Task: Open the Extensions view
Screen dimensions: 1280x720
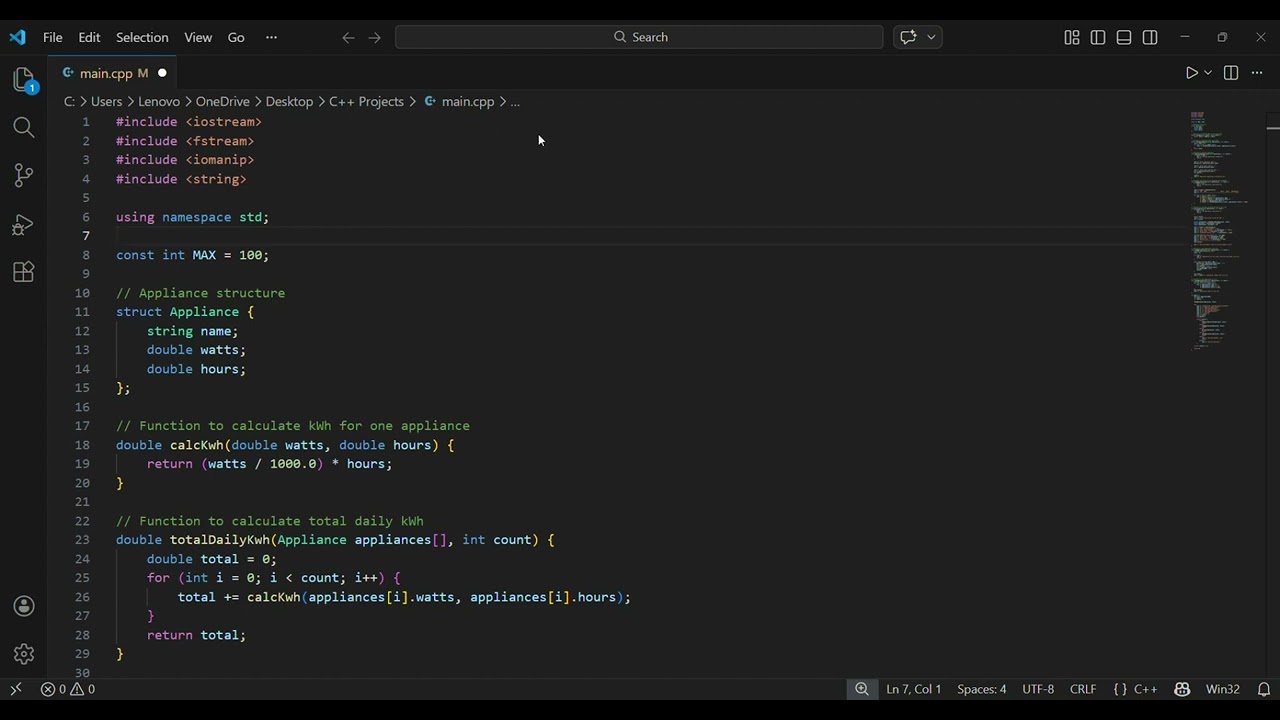Action: [x=24, y=272]
